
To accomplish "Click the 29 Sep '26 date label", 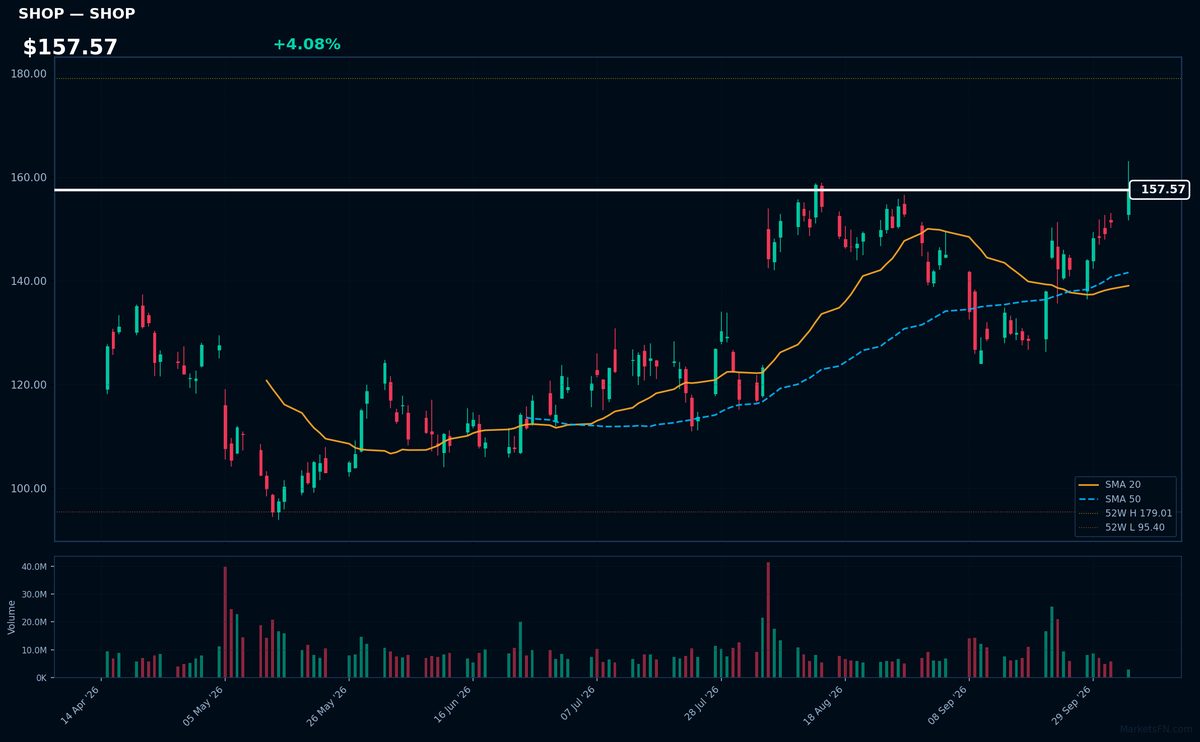I will tap(1074, 704).
